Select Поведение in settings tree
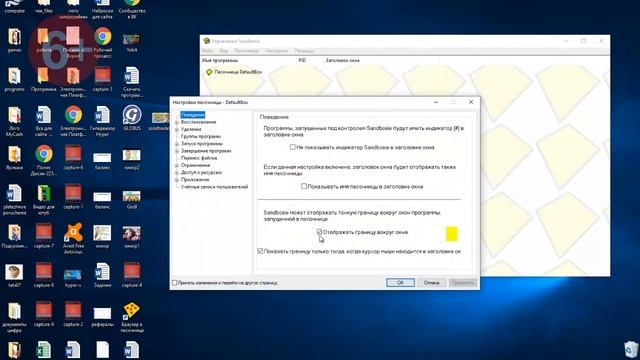 coord(193,115)
